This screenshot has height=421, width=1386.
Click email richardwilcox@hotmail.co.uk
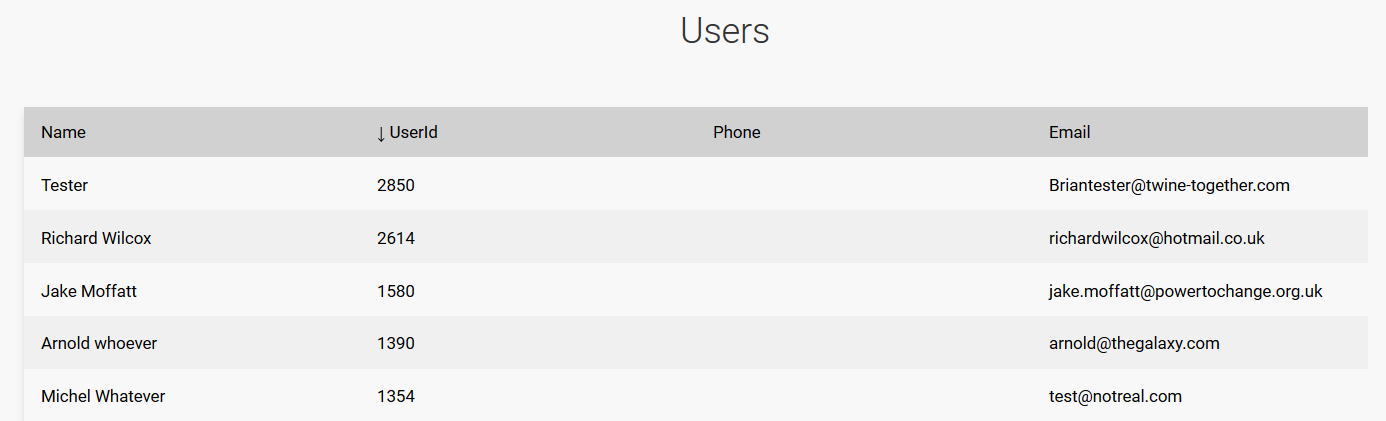point(1157,238)
